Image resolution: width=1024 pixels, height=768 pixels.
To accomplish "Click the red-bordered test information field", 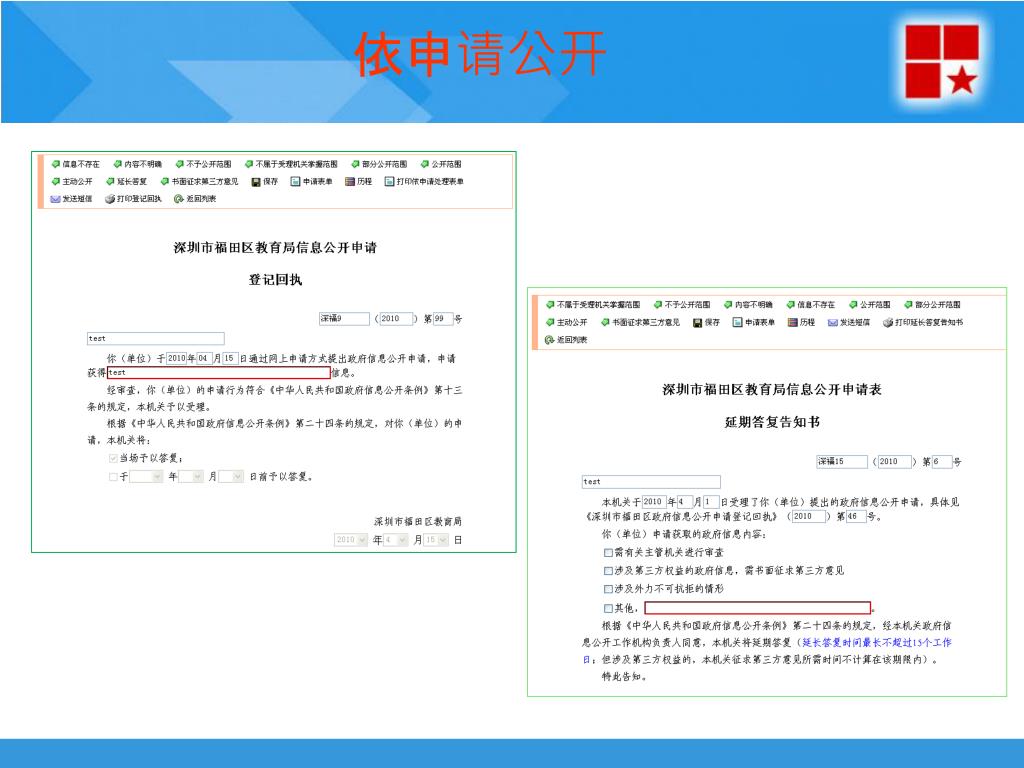I will tap(219, 372).
